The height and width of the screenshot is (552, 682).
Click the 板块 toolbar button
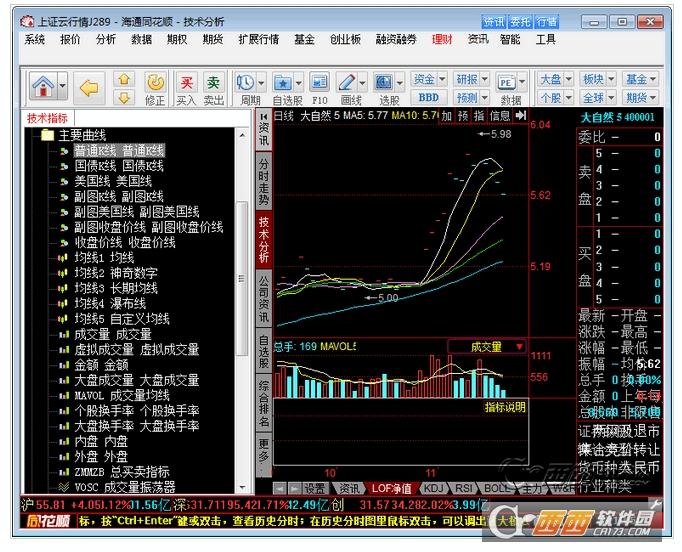(x=598, y=79)
